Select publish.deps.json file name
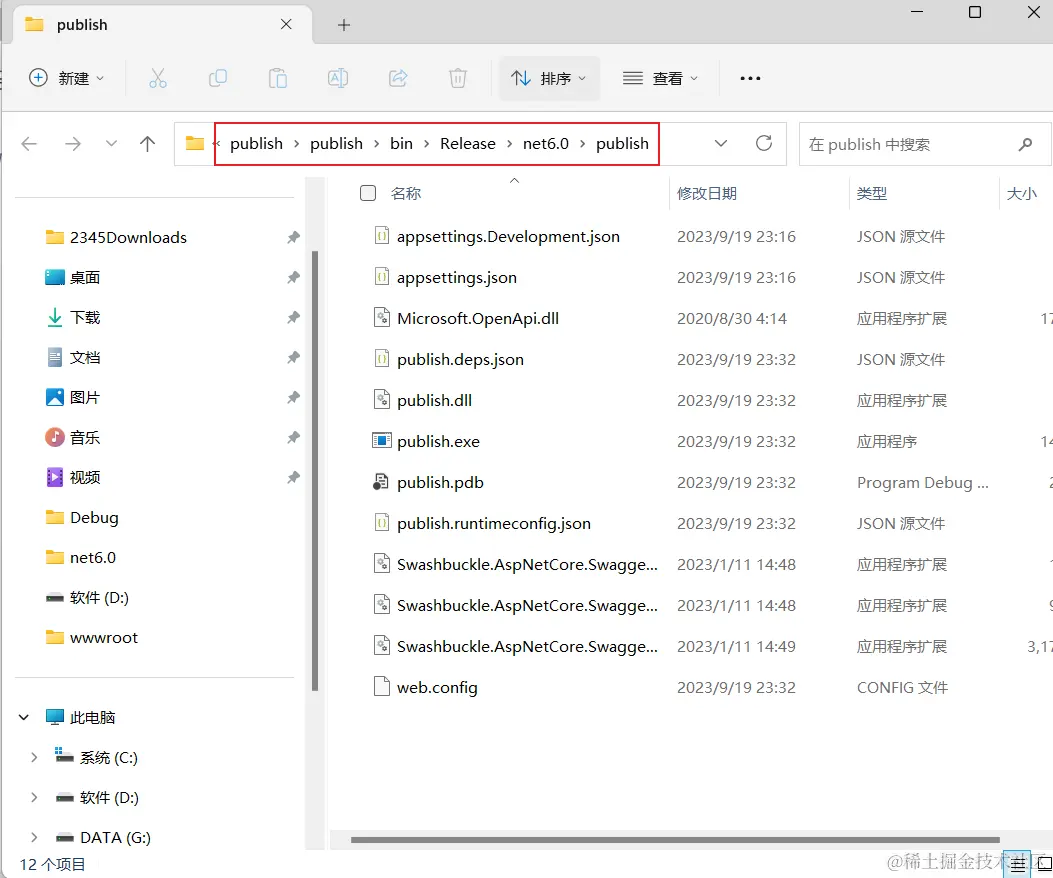 pyautogui.click(x=460, y=359)
